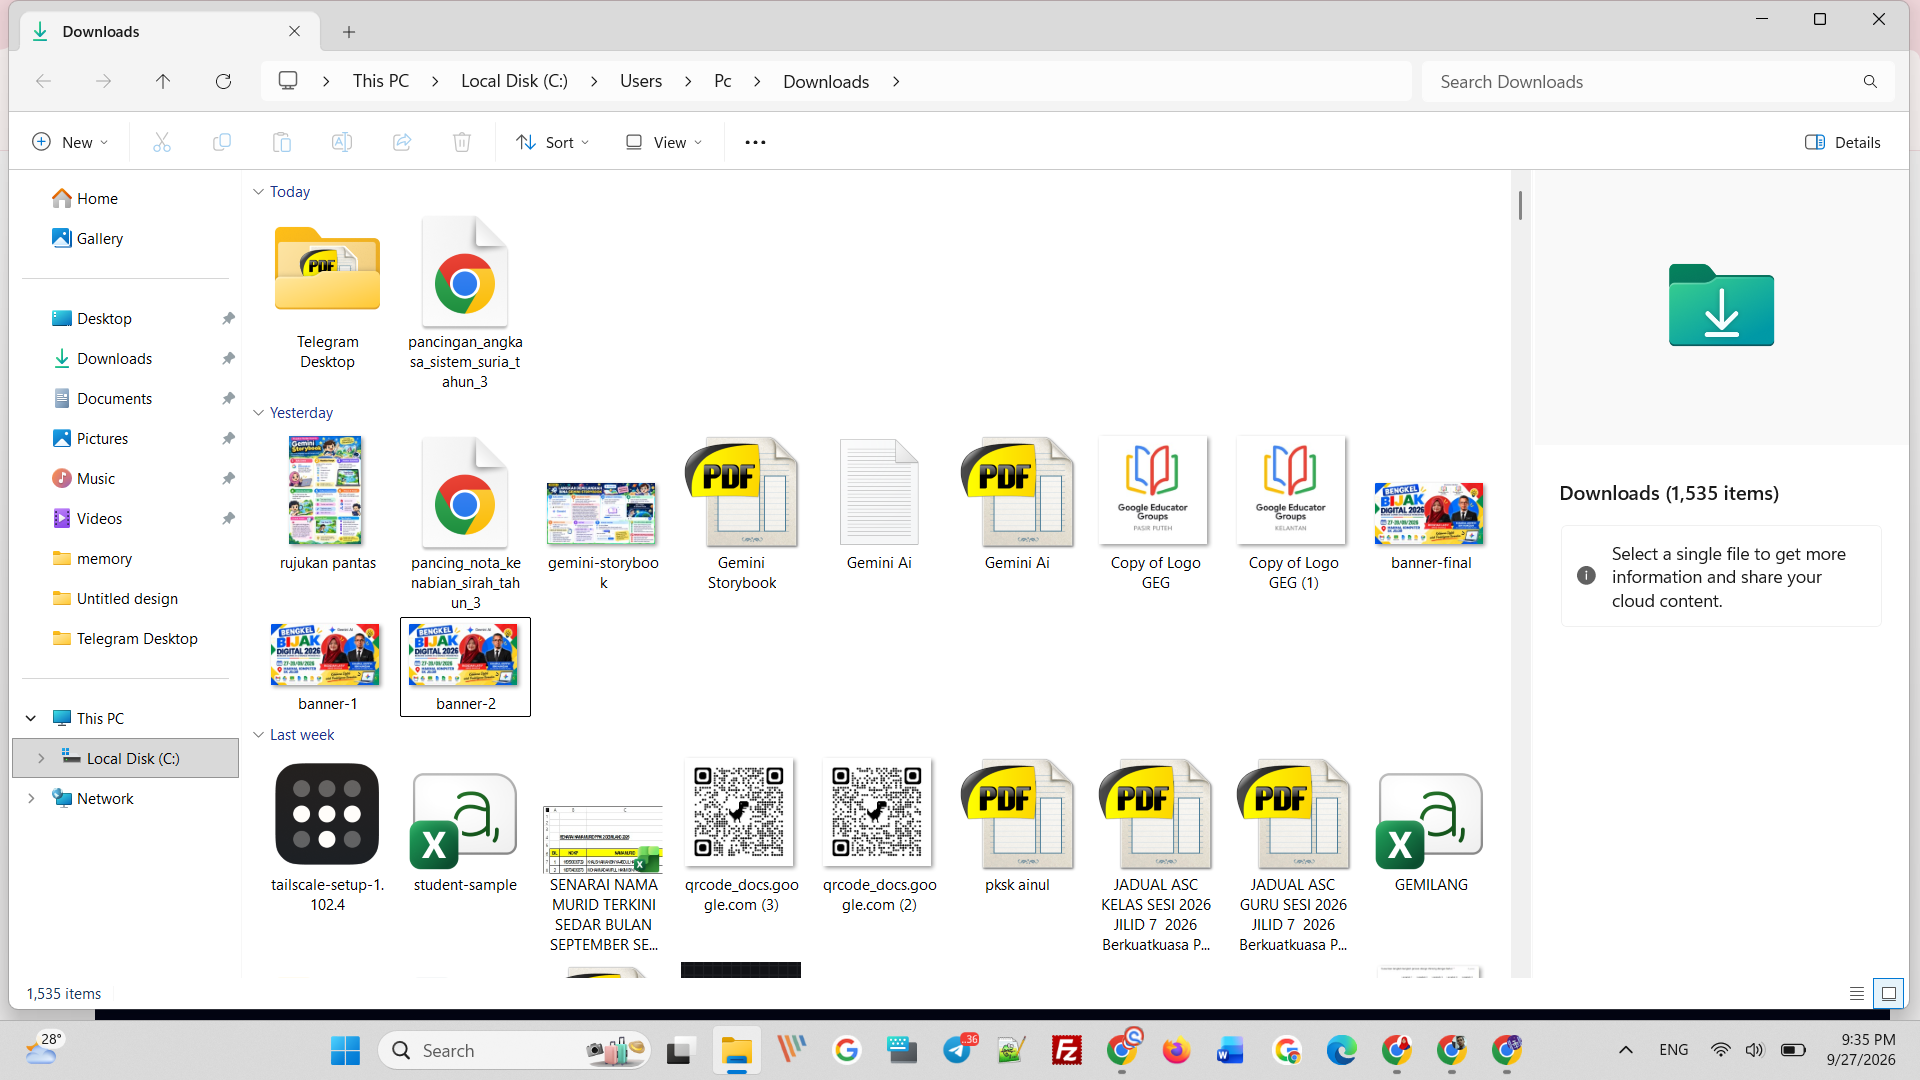1920x1080 pixels.
Task: Collapse the Yesterday group
Action: pos(258,413)
